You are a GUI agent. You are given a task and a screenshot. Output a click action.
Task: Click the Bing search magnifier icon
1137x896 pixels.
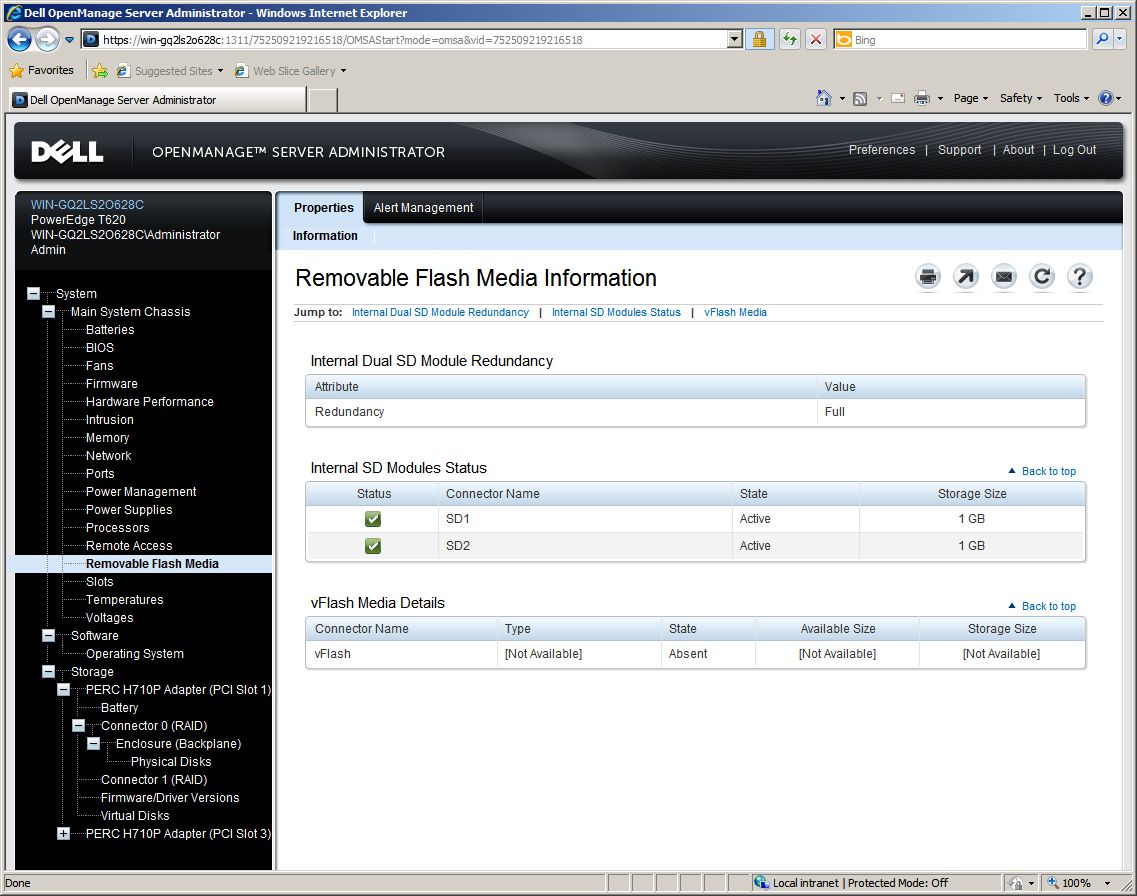1102,39
